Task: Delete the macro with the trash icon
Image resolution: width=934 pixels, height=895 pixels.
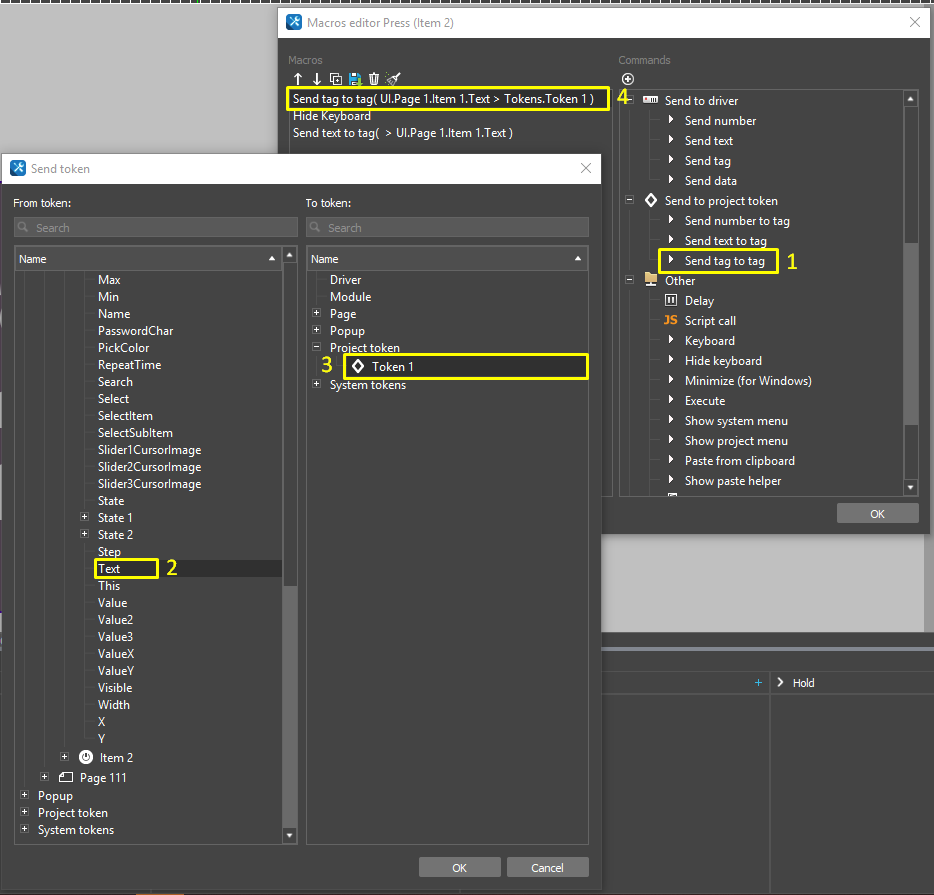Action: [x=374, y=79]
